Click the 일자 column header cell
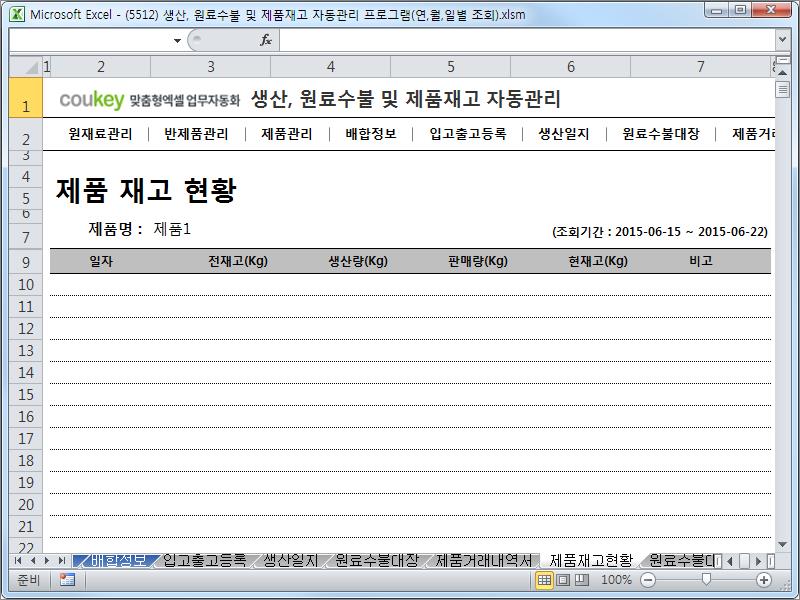The height and width of the screenshot is (600, 800). pyautogui.click(x=101, y=261)
